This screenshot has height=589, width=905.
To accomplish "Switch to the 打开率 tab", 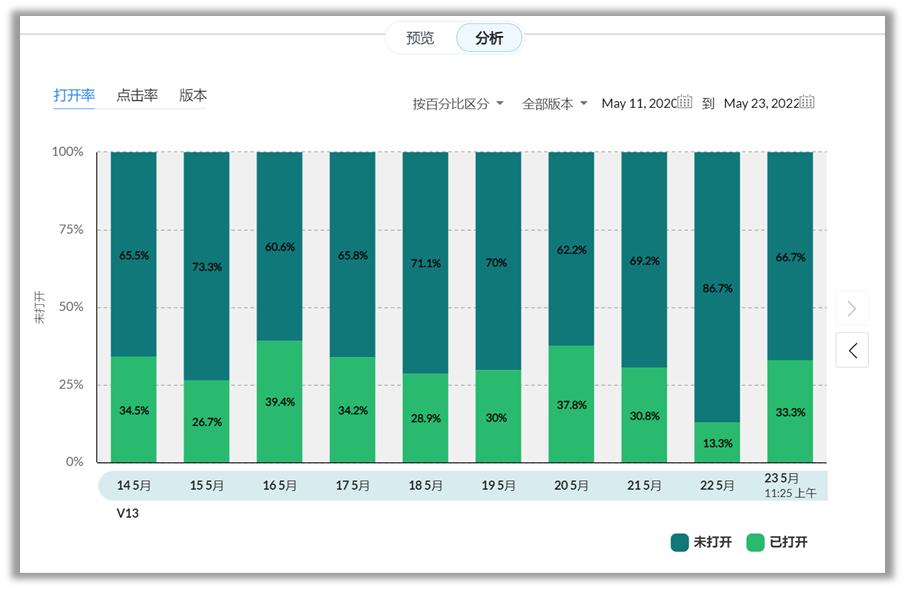I will coord(74,96).
